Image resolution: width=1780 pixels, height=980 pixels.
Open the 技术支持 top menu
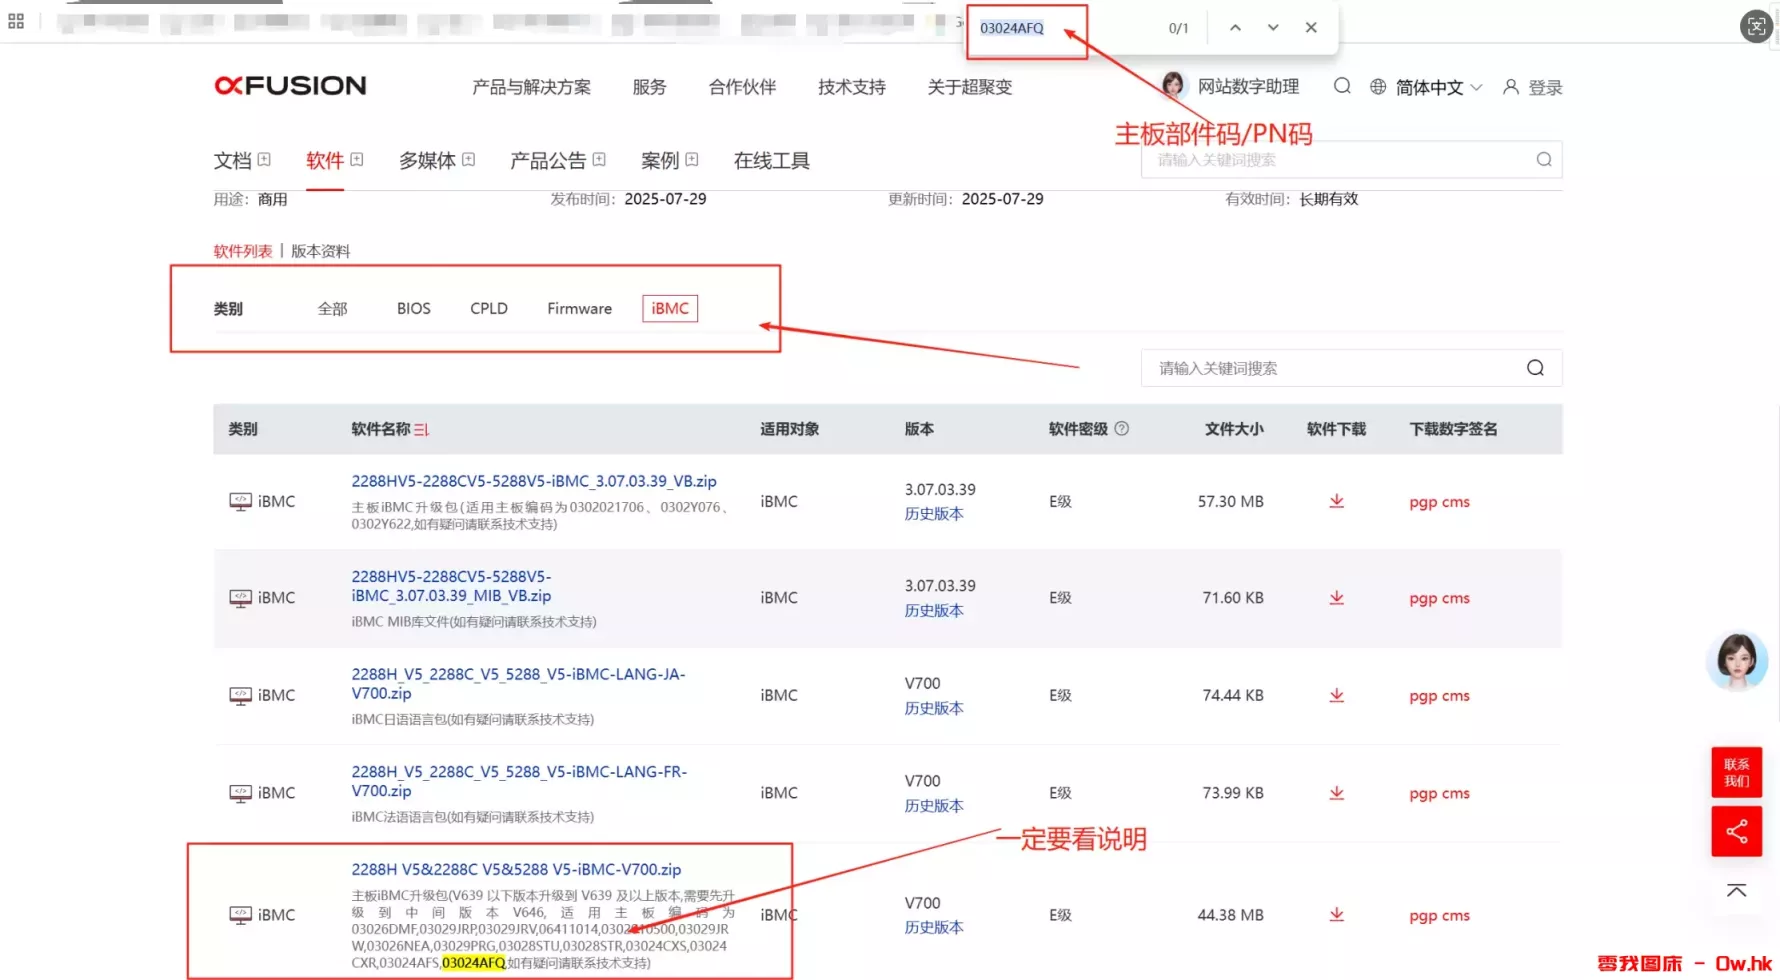851,87
